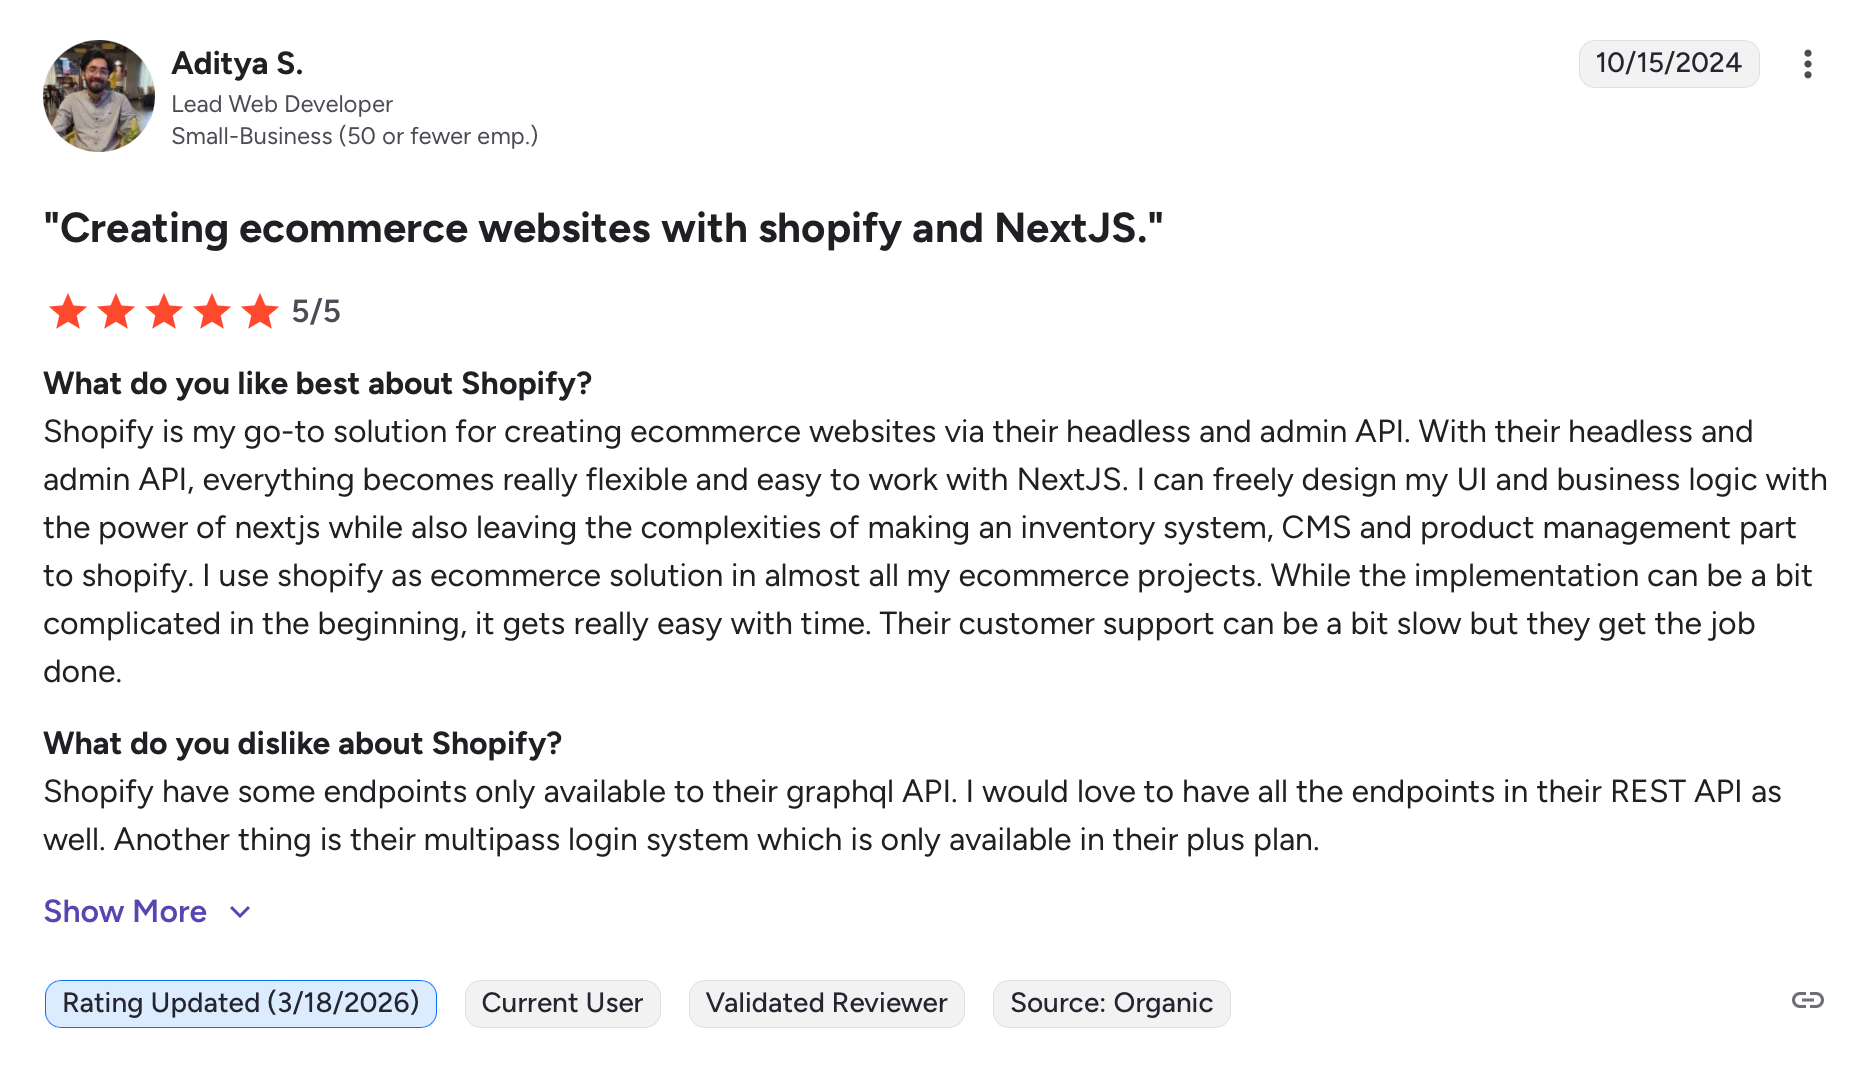1866x1072 pixels.
Task: Click the chevron beside Show More
Action: point(240,912)
